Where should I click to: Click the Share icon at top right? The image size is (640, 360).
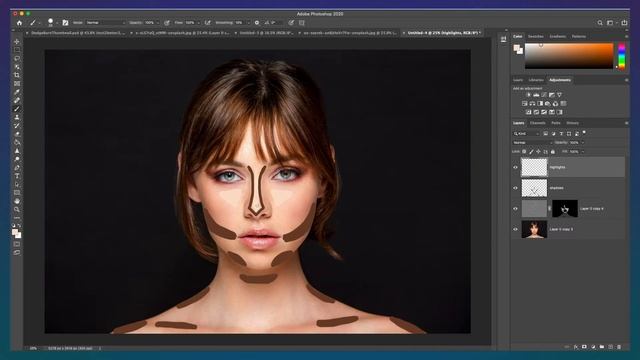point(624,23)
